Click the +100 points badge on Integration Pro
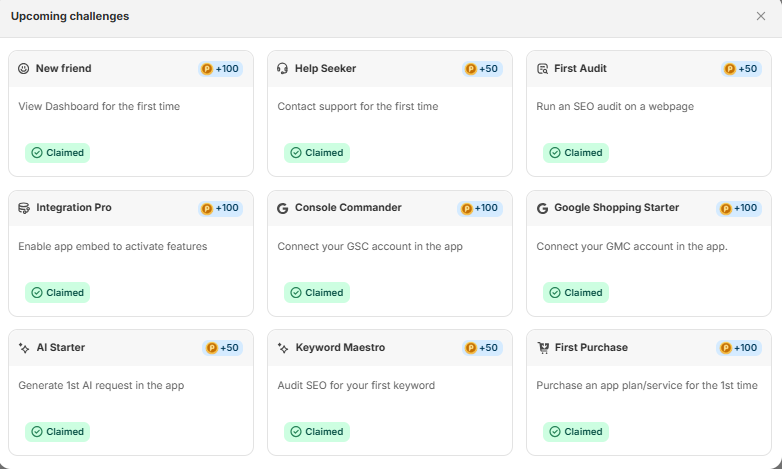The image size is (782, 469). coord(221,208)
